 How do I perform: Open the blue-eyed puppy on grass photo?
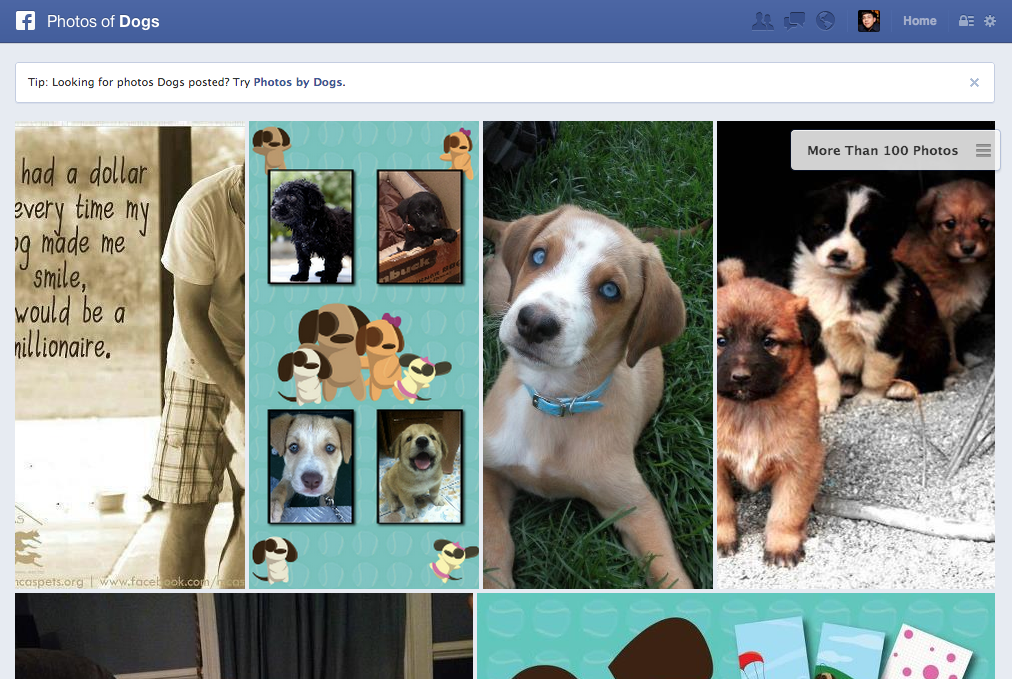(598, 355)
